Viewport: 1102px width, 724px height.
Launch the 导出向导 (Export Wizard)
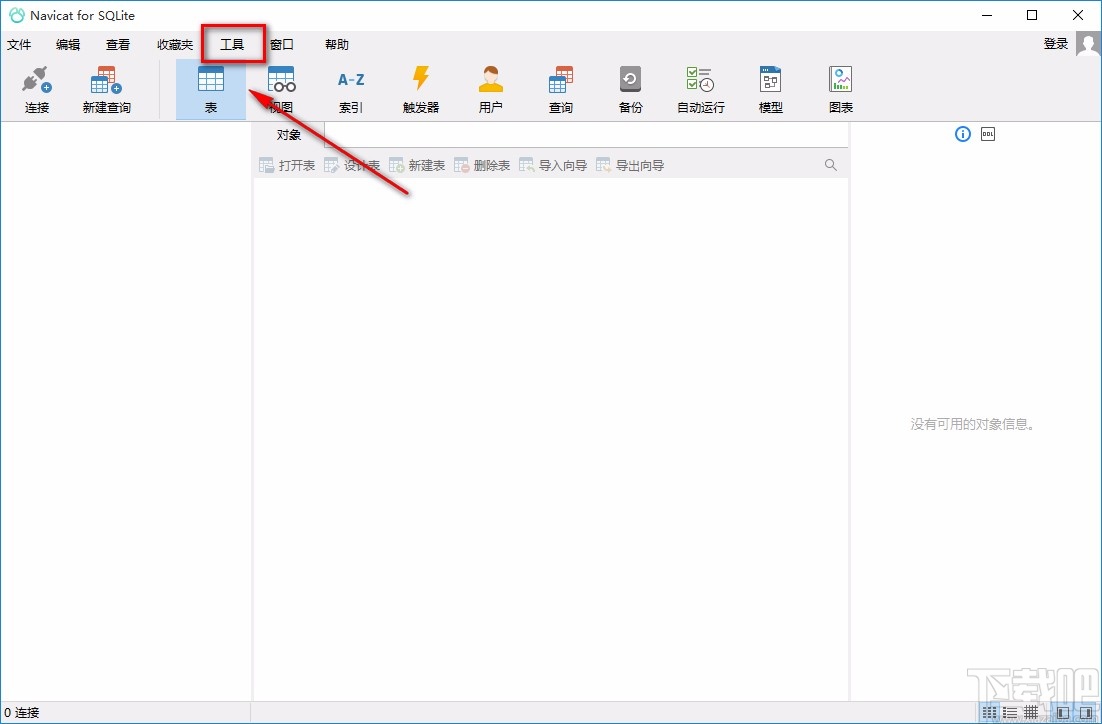(630, 165)
